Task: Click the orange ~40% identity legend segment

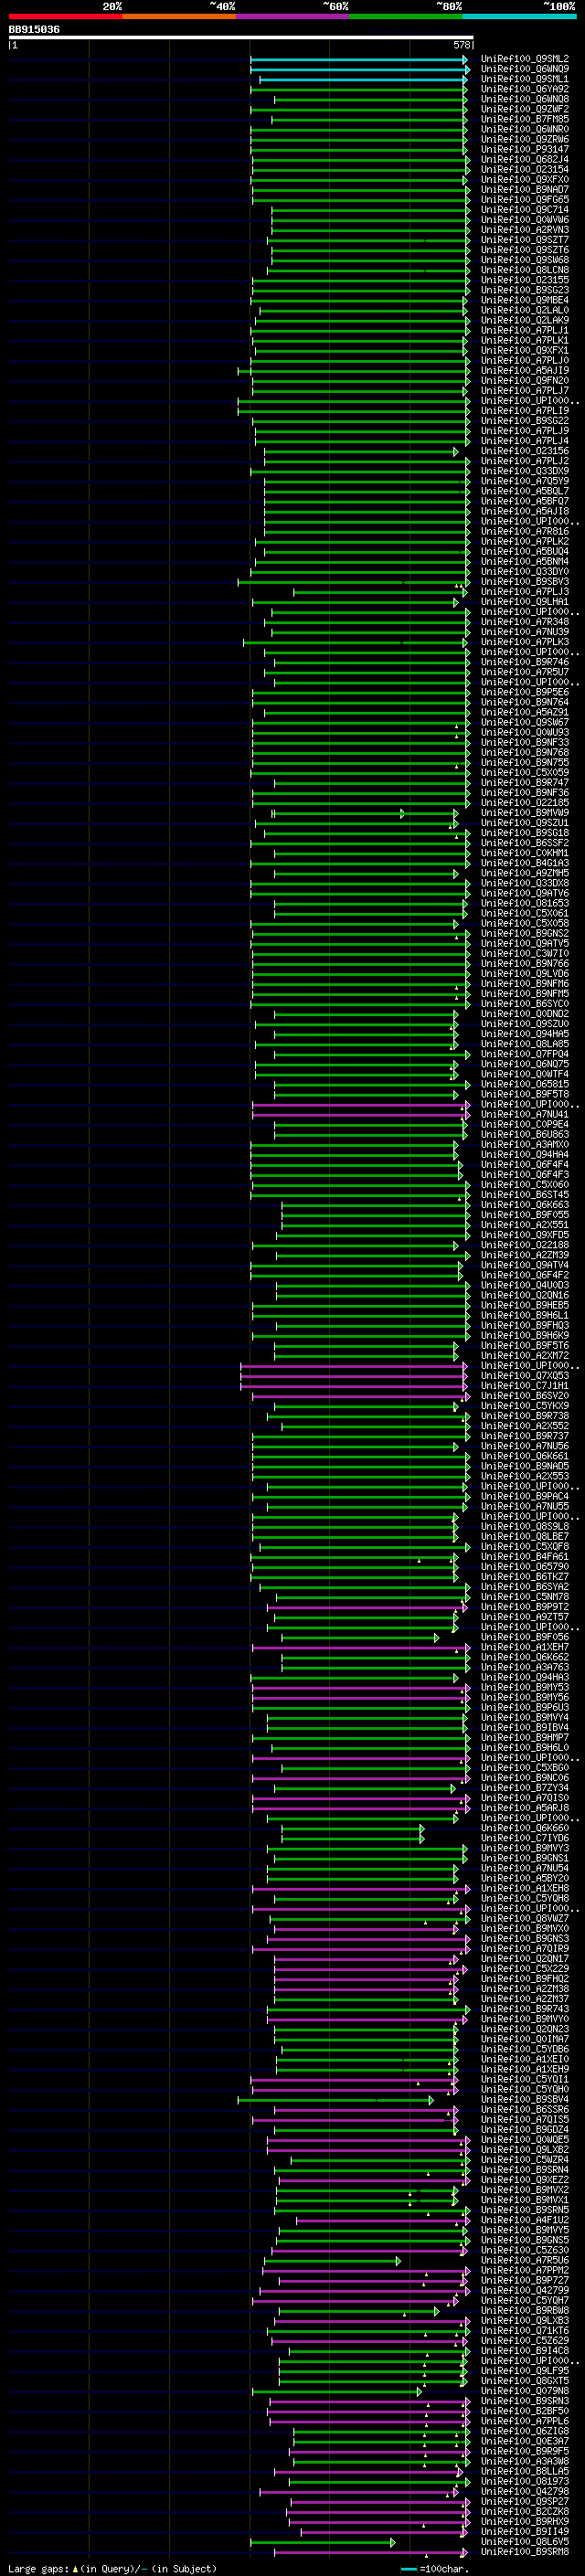Action: (179, 16)
